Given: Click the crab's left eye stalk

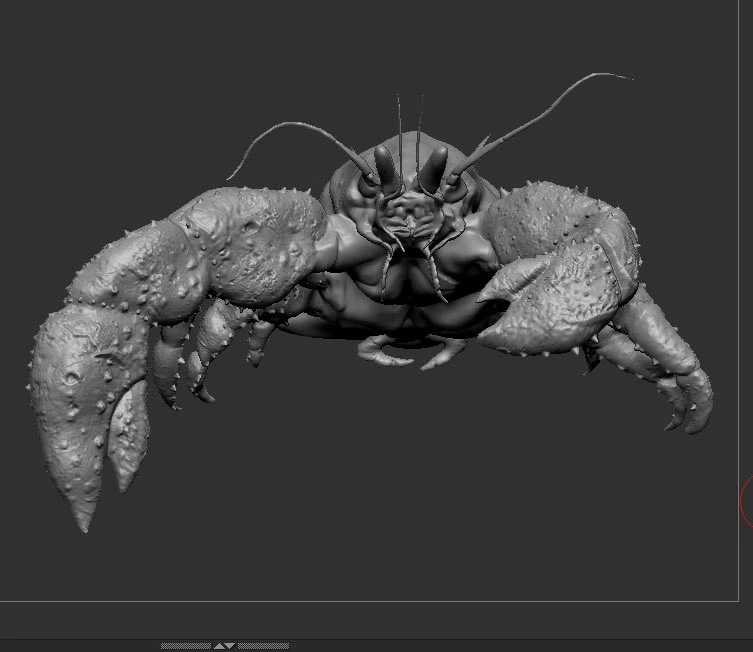Looking at the screenshot, I should (386, 166).
